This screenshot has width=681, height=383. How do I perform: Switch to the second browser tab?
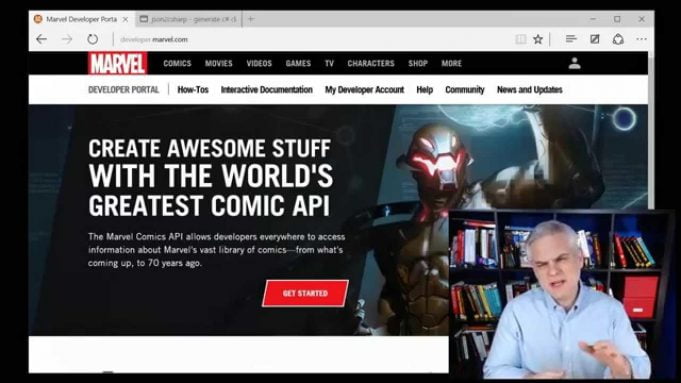pos(188,20)
